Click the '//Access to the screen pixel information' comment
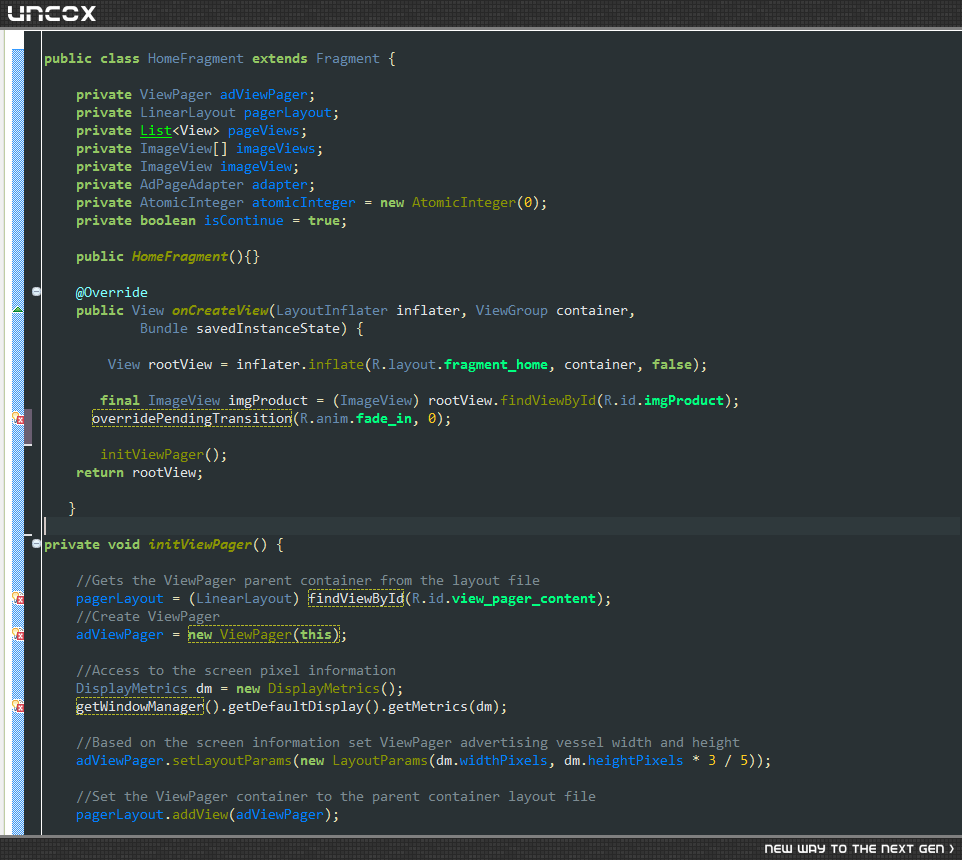Screen dimensions: 962x860 point(236,670)
